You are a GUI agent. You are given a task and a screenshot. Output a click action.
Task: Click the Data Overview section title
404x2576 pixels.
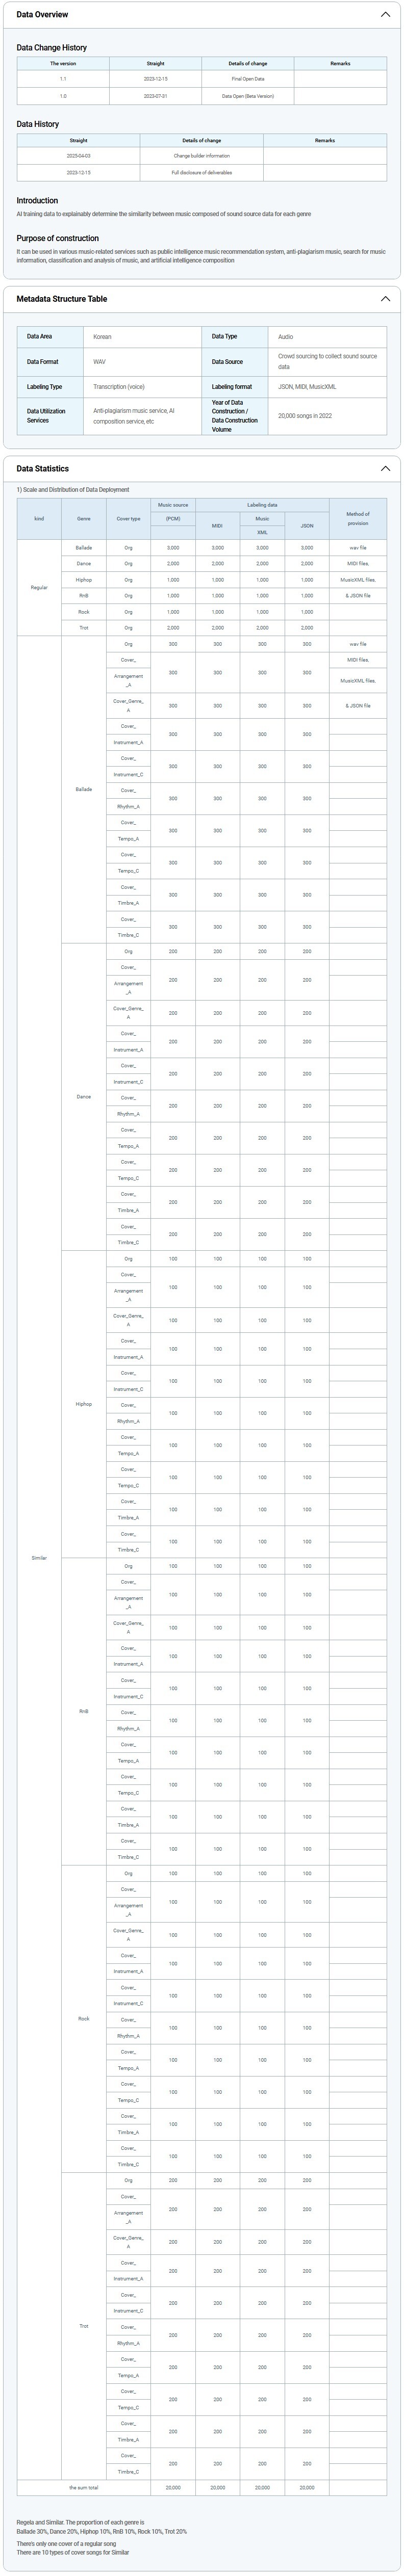[42, 15]
